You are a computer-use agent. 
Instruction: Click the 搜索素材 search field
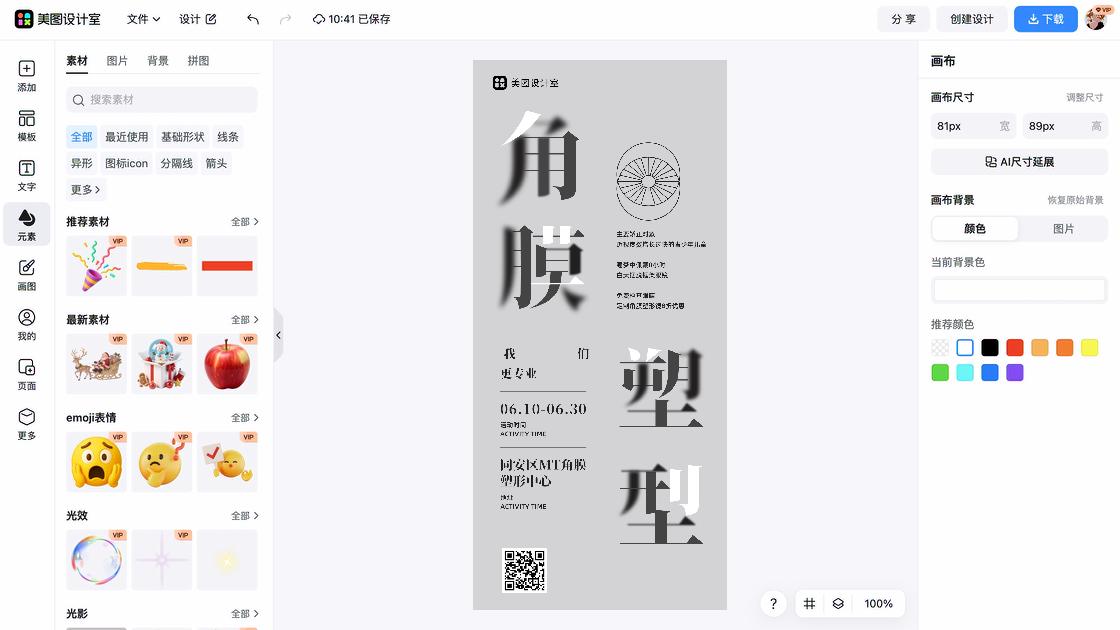[x=161, y=100]
